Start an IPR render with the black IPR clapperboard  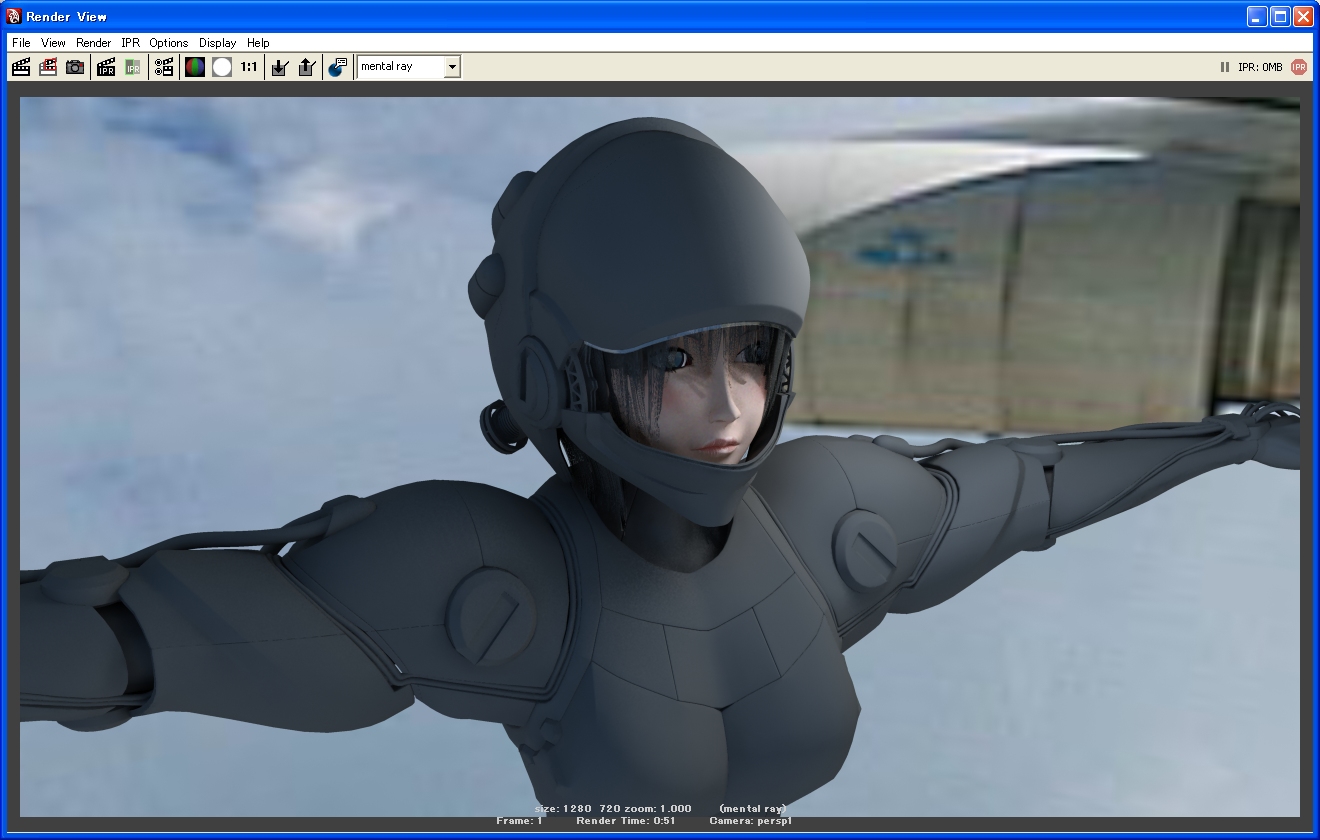[x=106, y=67]
